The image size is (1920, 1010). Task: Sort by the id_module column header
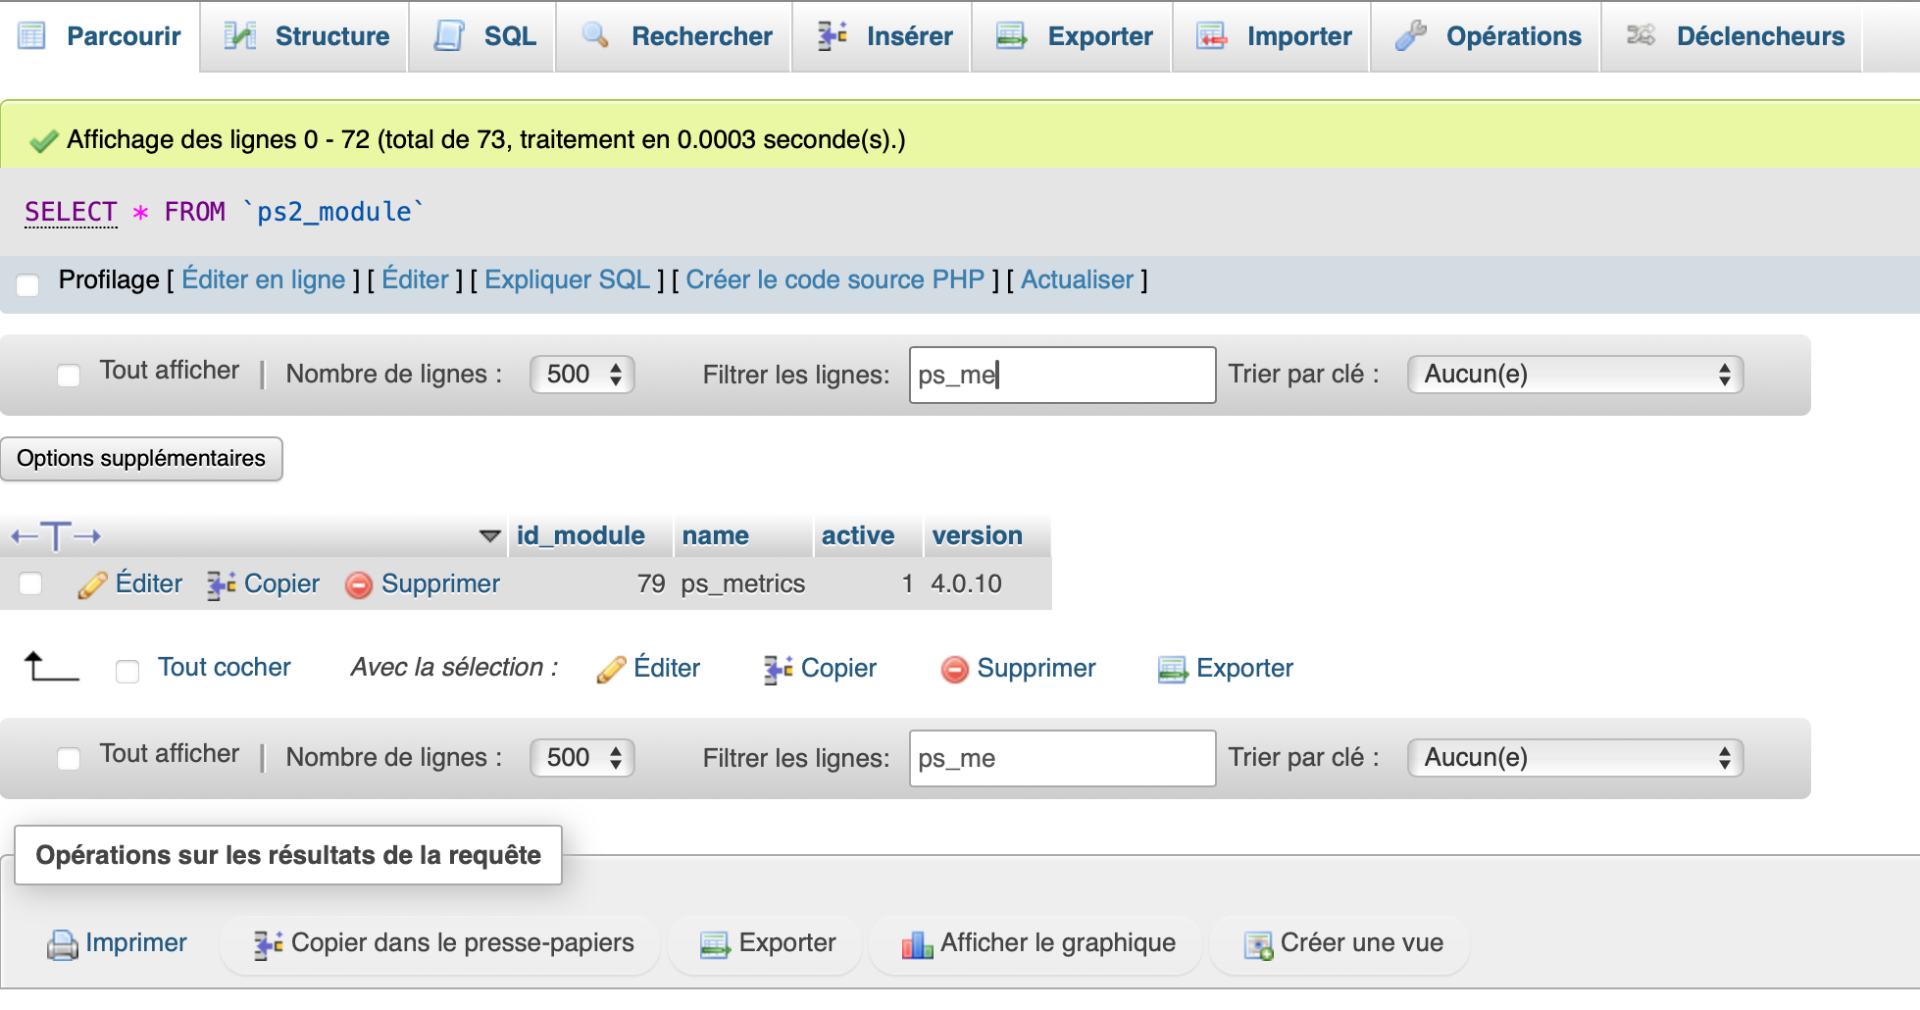581,536
